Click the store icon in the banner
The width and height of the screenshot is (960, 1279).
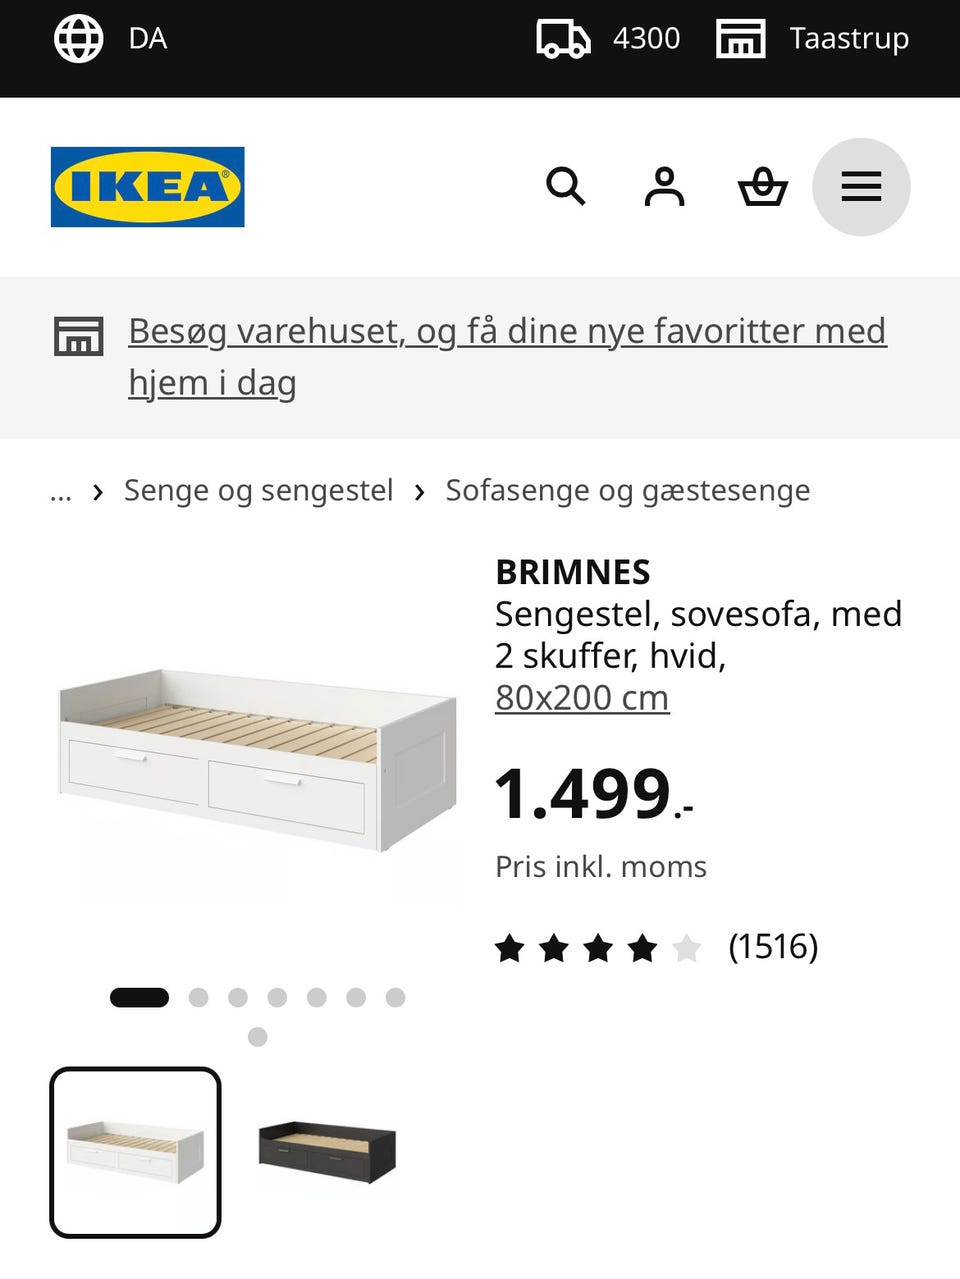(78, 337)
